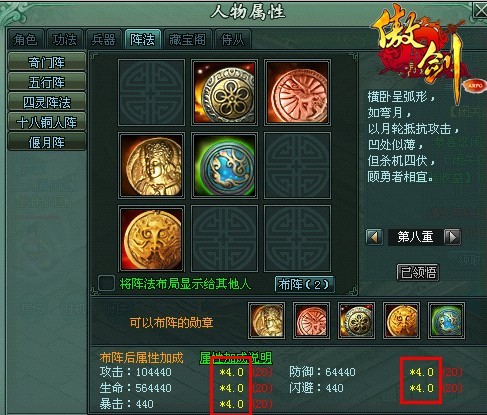Go to previous formation level with left arrow
The image size is (487, 415).
pyautogui.click(x=374, y=237)
